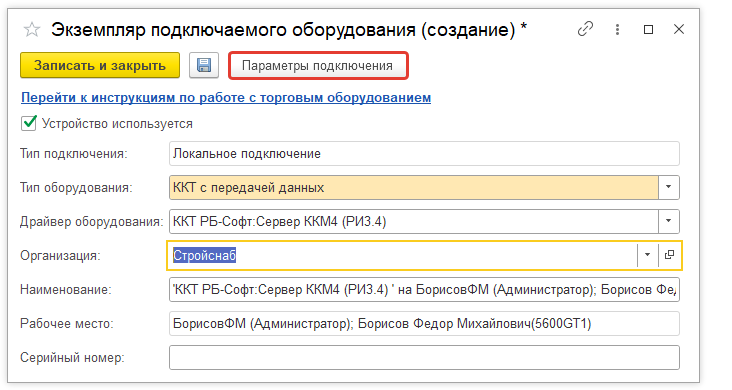Open selected organization card icon
This screenshot has width=732, height=390.
669,255
